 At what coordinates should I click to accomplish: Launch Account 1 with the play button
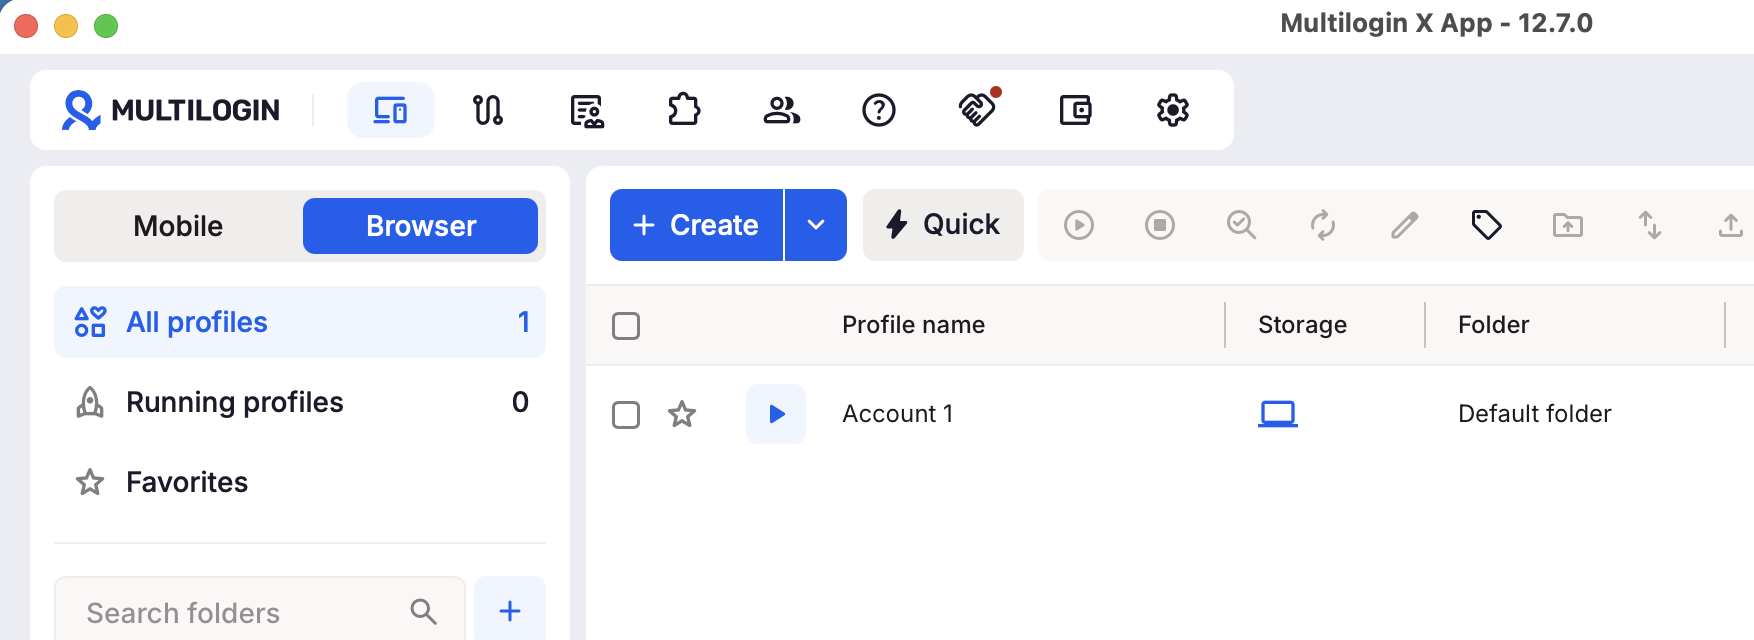pyautogui.click(x=776, y=414)
